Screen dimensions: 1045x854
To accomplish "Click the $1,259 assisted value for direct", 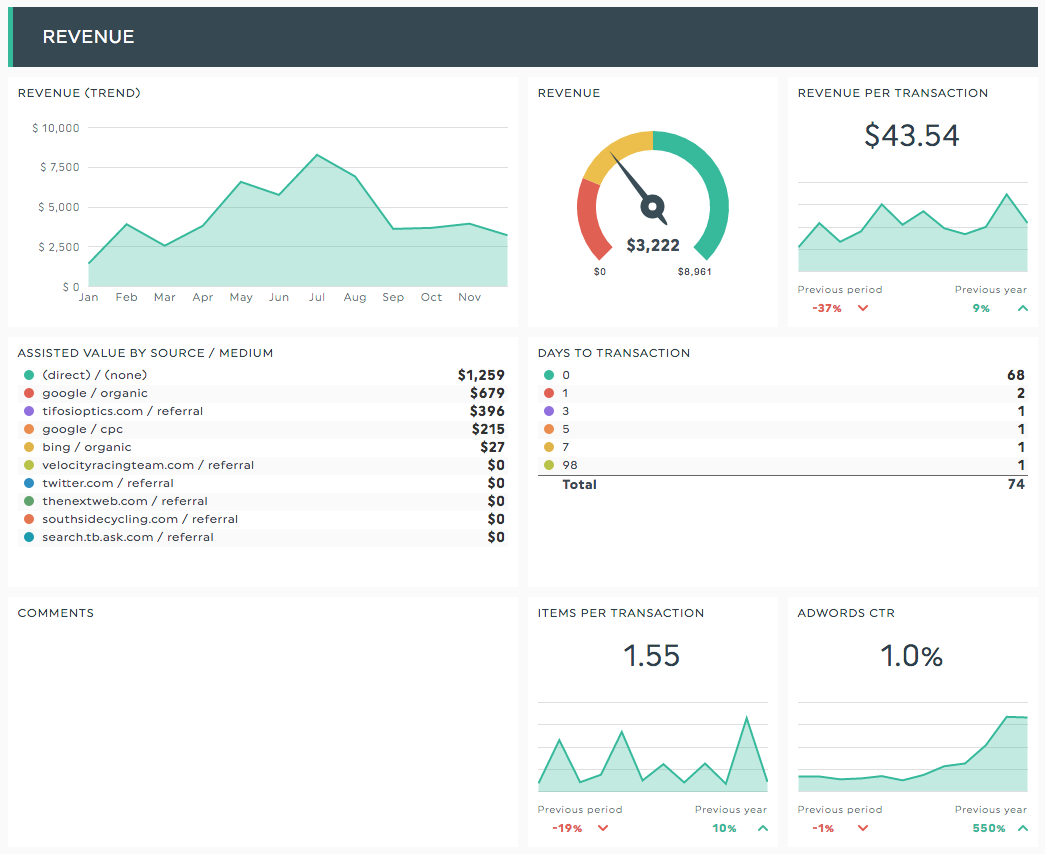I will [x=481, y=375].
